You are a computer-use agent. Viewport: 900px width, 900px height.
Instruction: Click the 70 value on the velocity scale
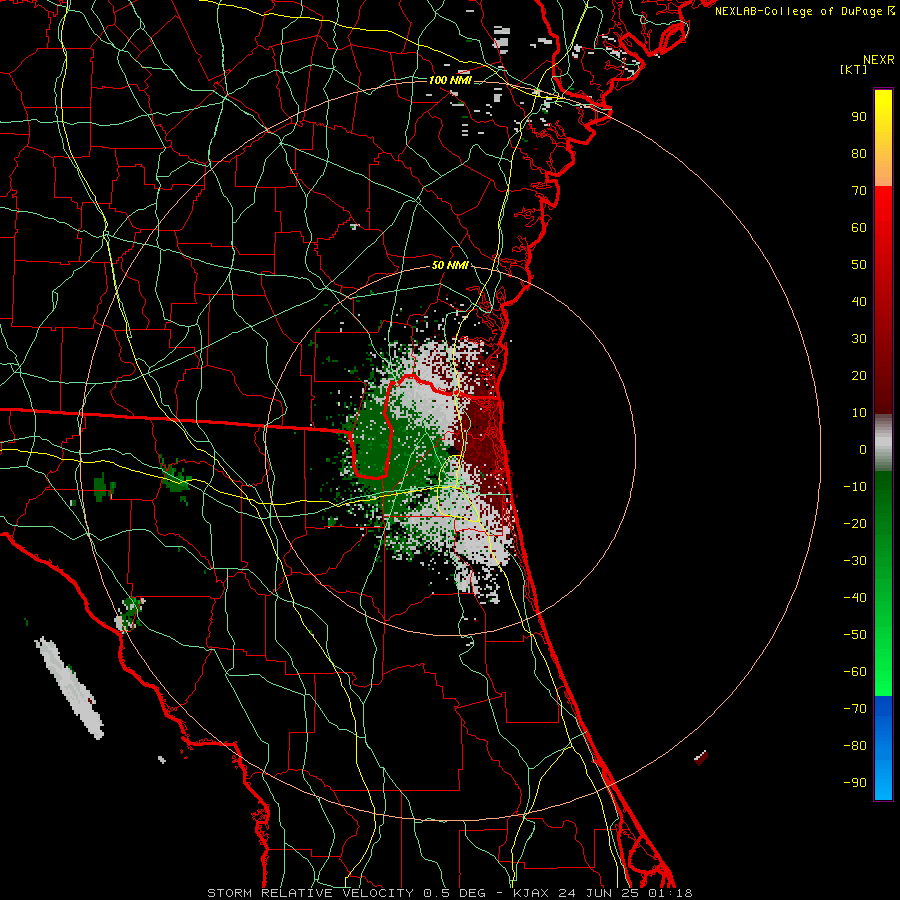(x=859, y=191)
